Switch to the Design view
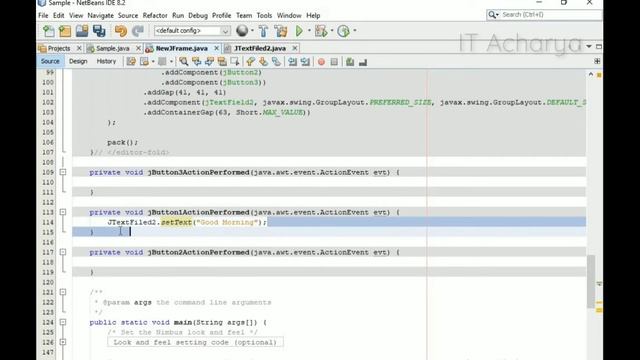Screen dimensions: 640x360 pyautogui.click(x=78, y=61)
